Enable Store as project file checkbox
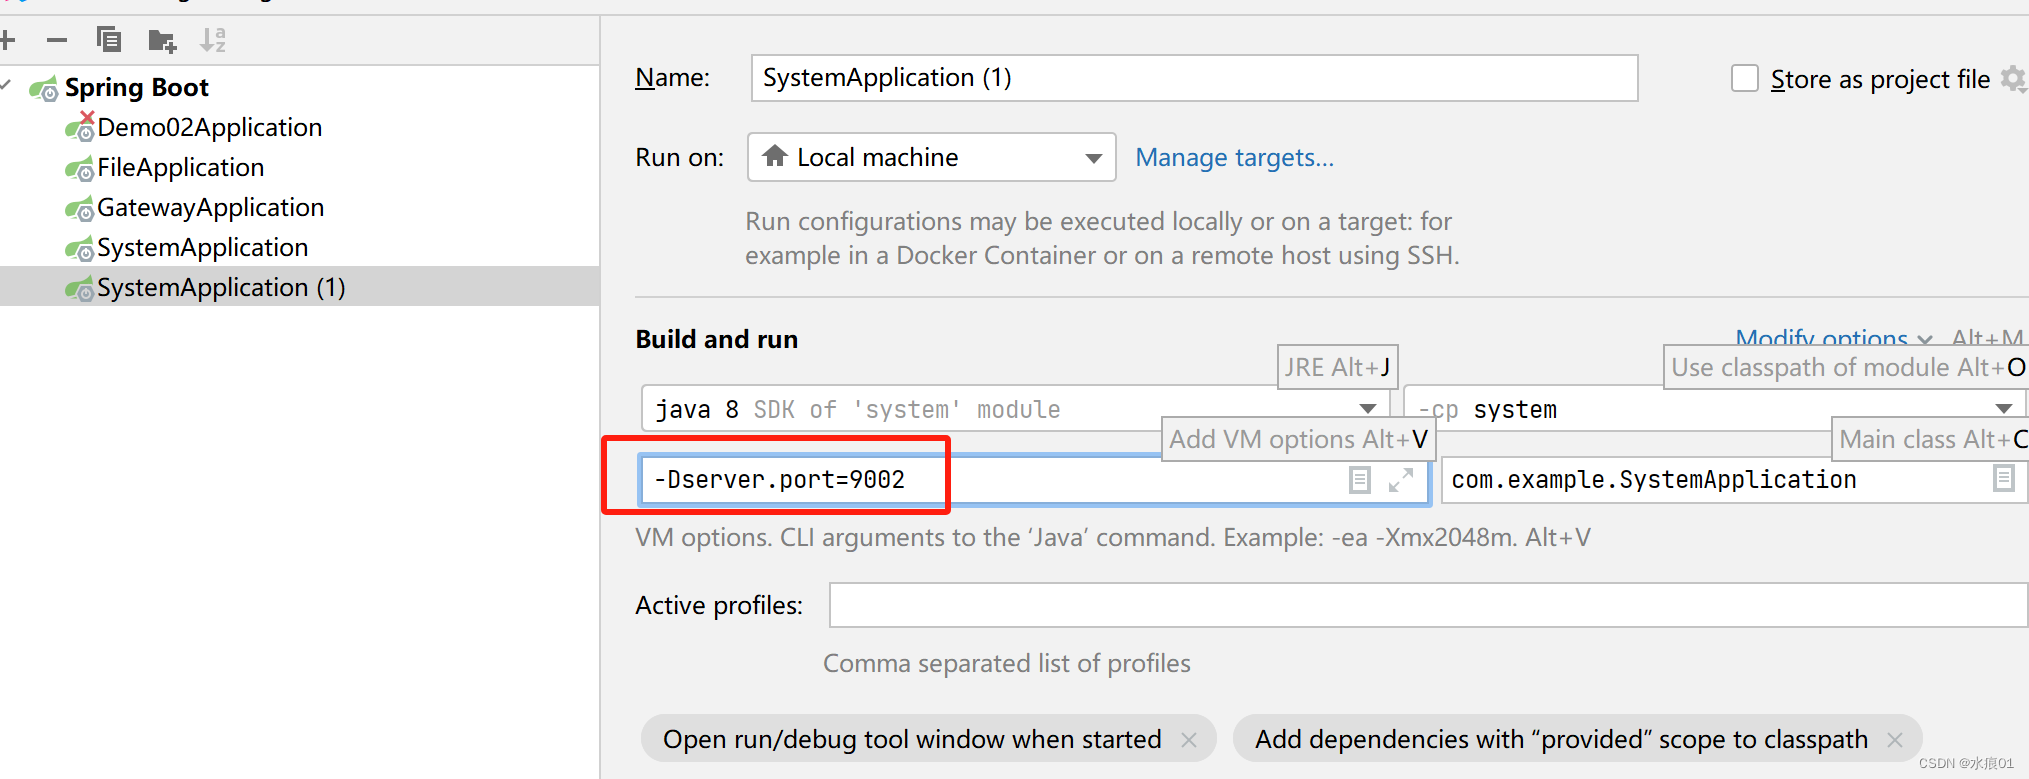Image resolution: width=2029 pixels, height=779 pixels. [x=1745, y=78]
